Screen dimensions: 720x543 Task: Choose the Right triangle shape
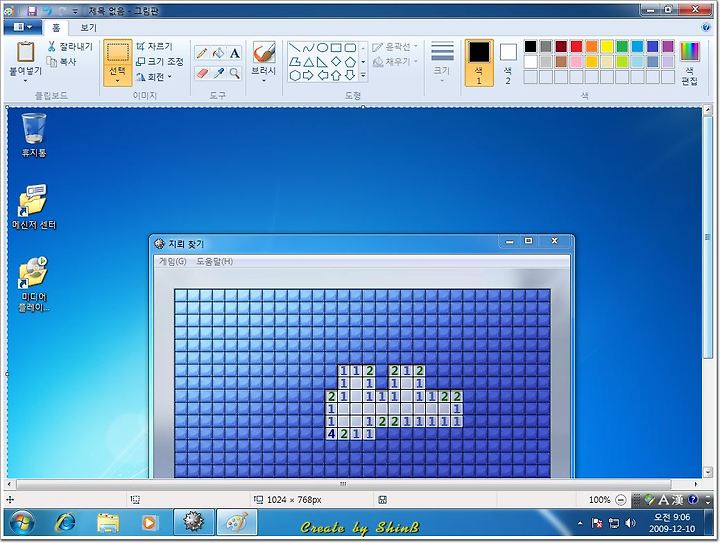click(322, 62)
